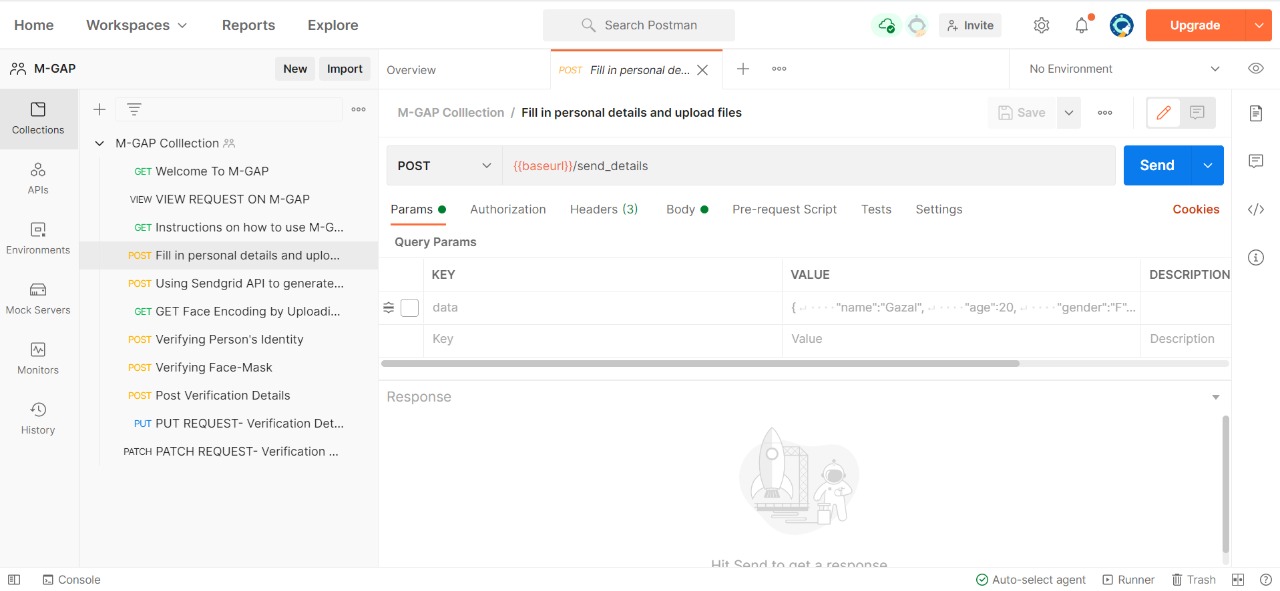Click the empty Key input cell
This screenshot has height=591, width=1280.
pyautogui.click(x=603, y=339)
